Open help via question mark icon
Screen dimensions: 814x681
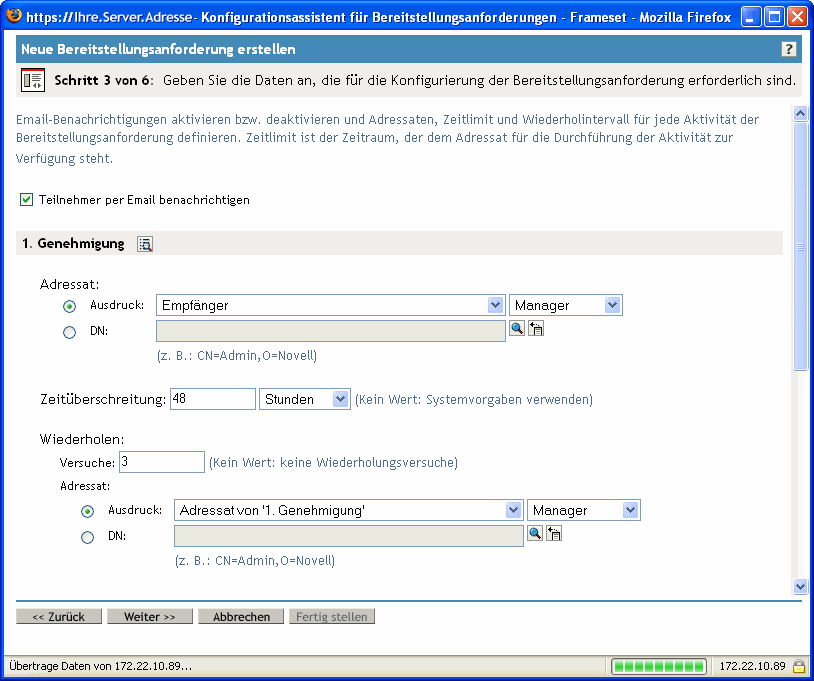pyautogui.click(x=788, y=49)
